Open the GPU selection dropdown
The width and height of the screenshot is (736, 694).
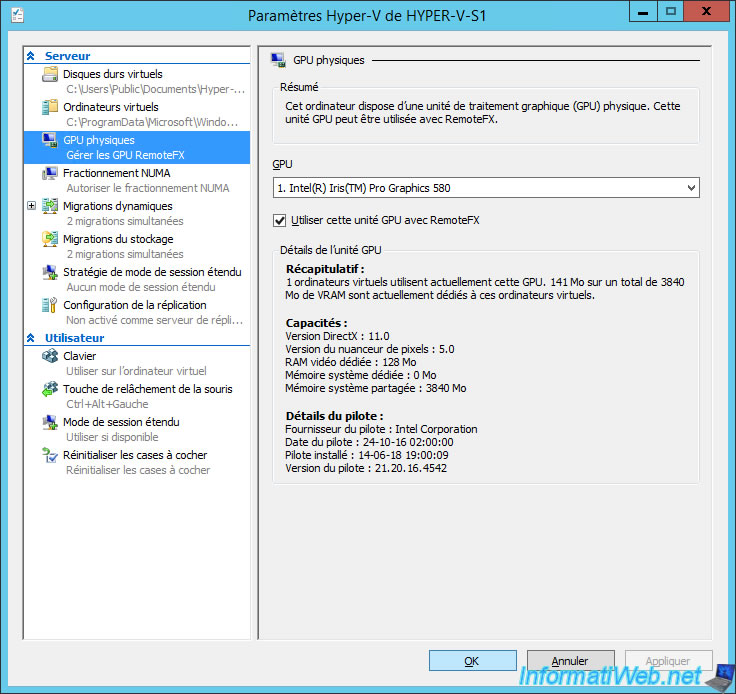(x=691, y=188)
